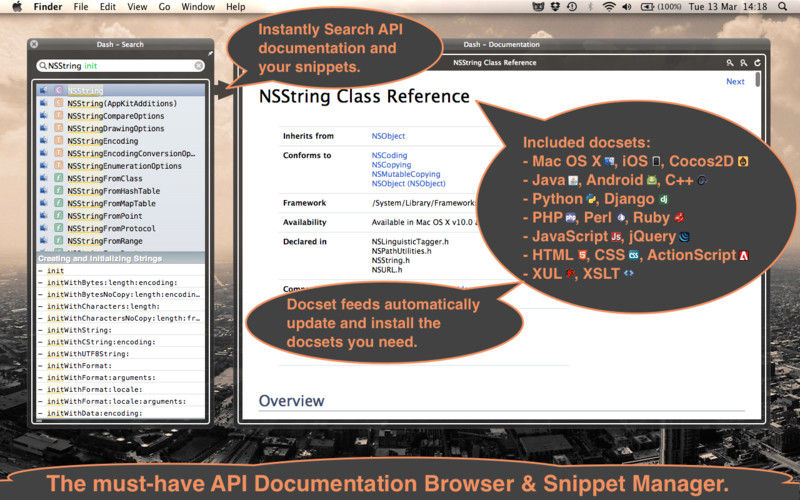Image resolution: width=800 pixels, height=500 pixels.
Task: Select the NSStringCompareOptions result
Action: (121, 116)
